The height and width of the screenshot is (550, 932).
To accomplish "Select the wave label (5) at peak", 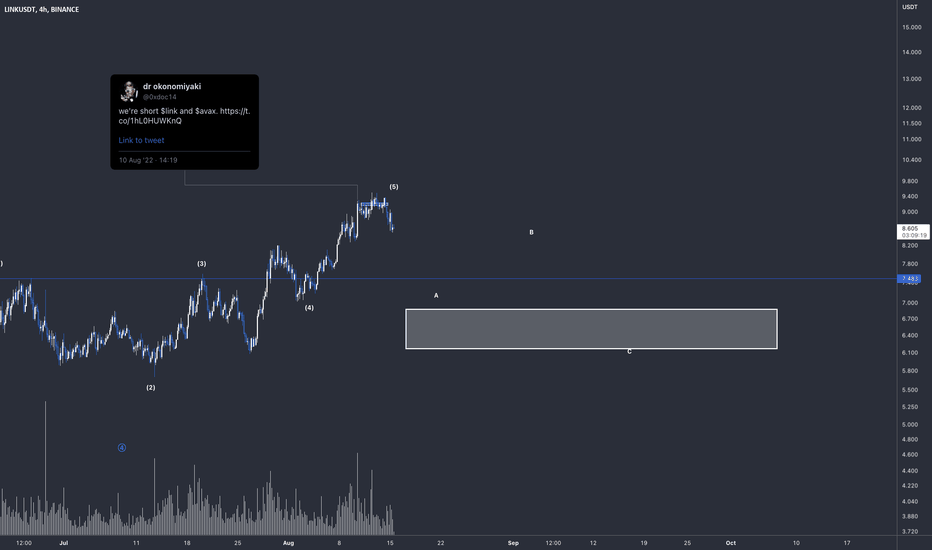I will point(394,187).
